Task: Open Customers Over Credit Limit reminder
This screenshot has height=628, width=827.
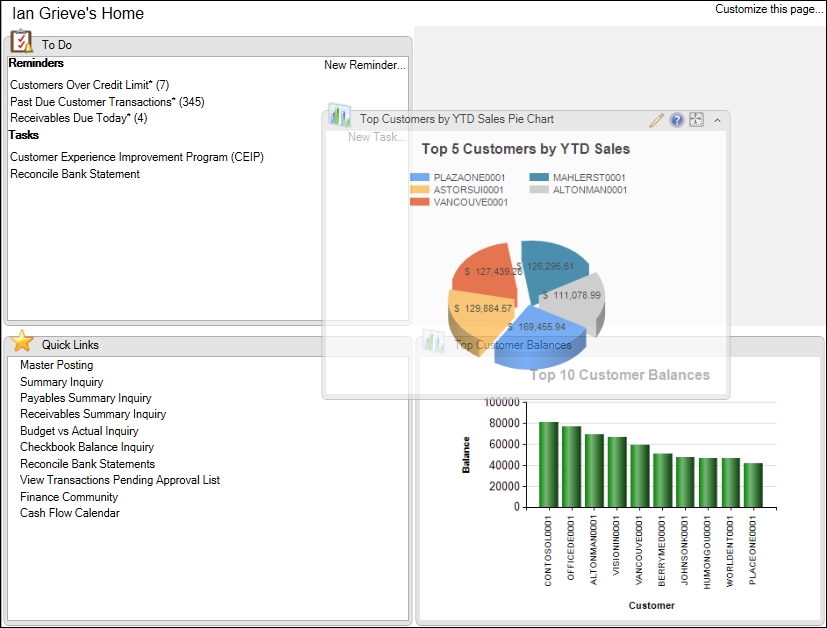Action: (90, 85)
